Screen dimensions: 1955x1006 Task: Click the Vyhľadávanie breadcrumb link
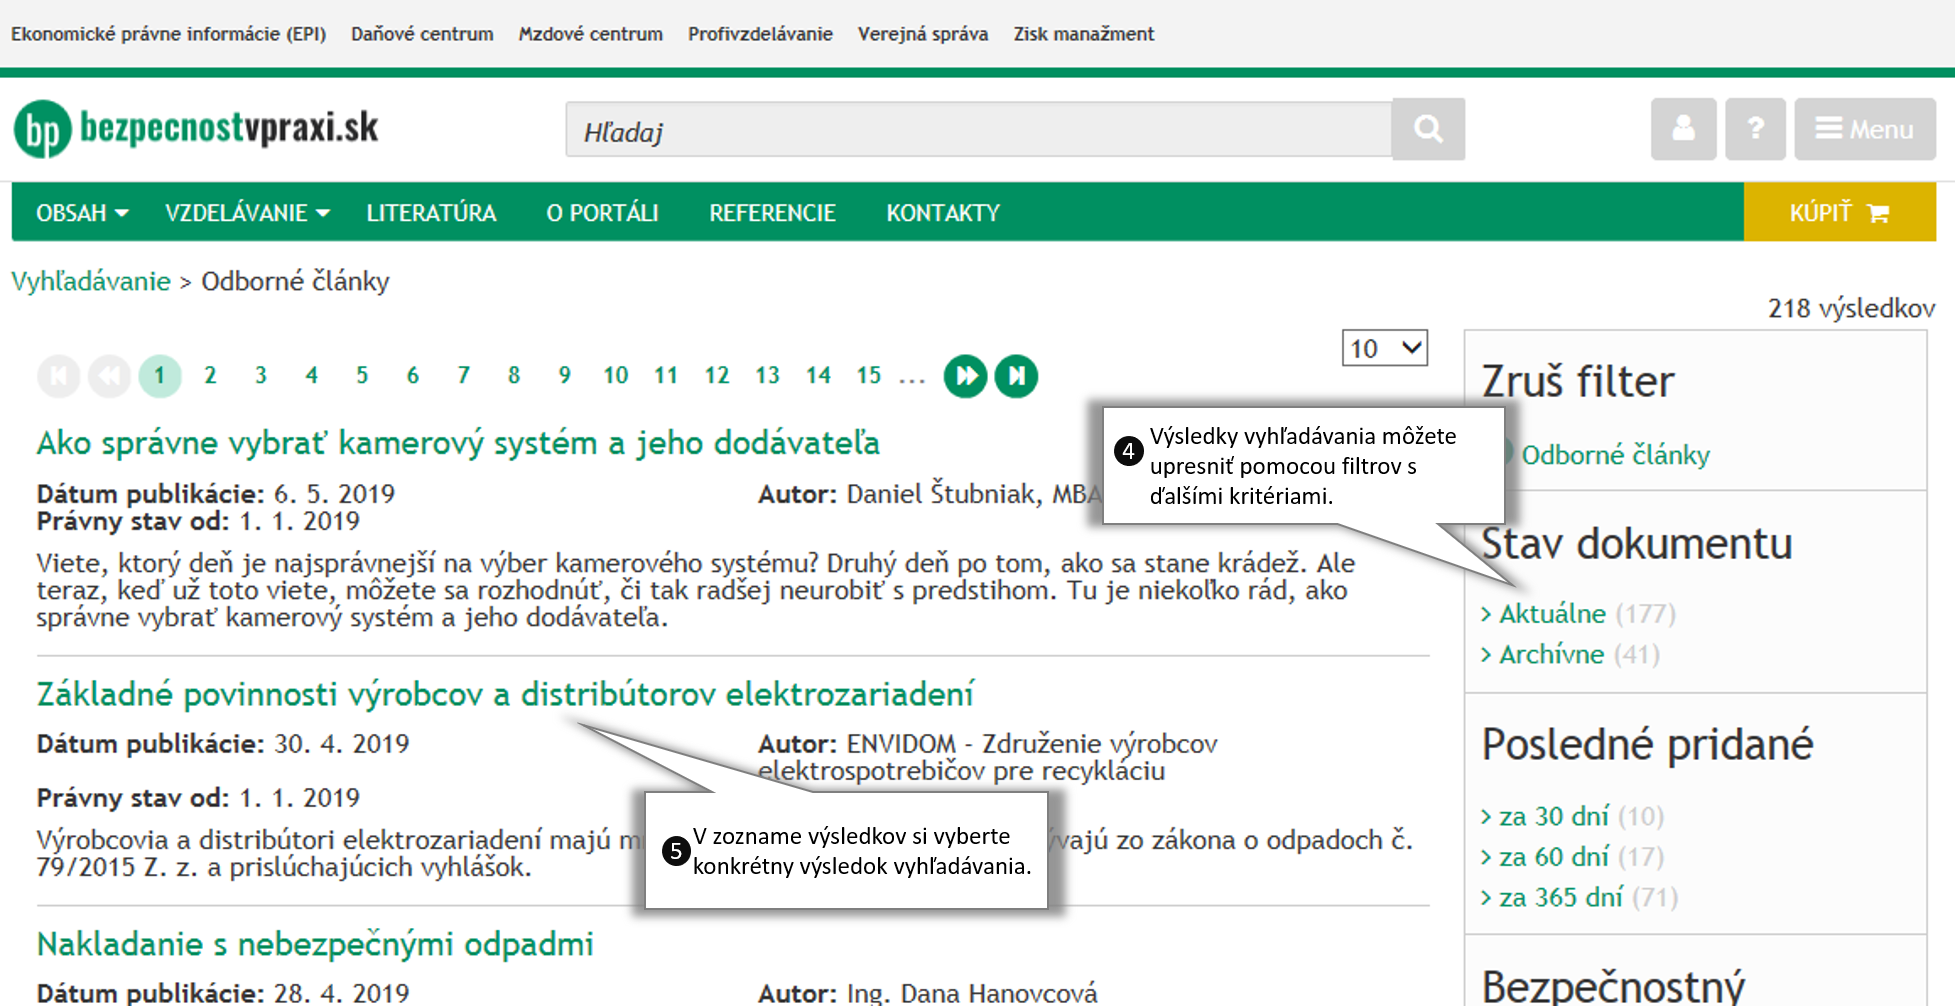pos(91,281)
